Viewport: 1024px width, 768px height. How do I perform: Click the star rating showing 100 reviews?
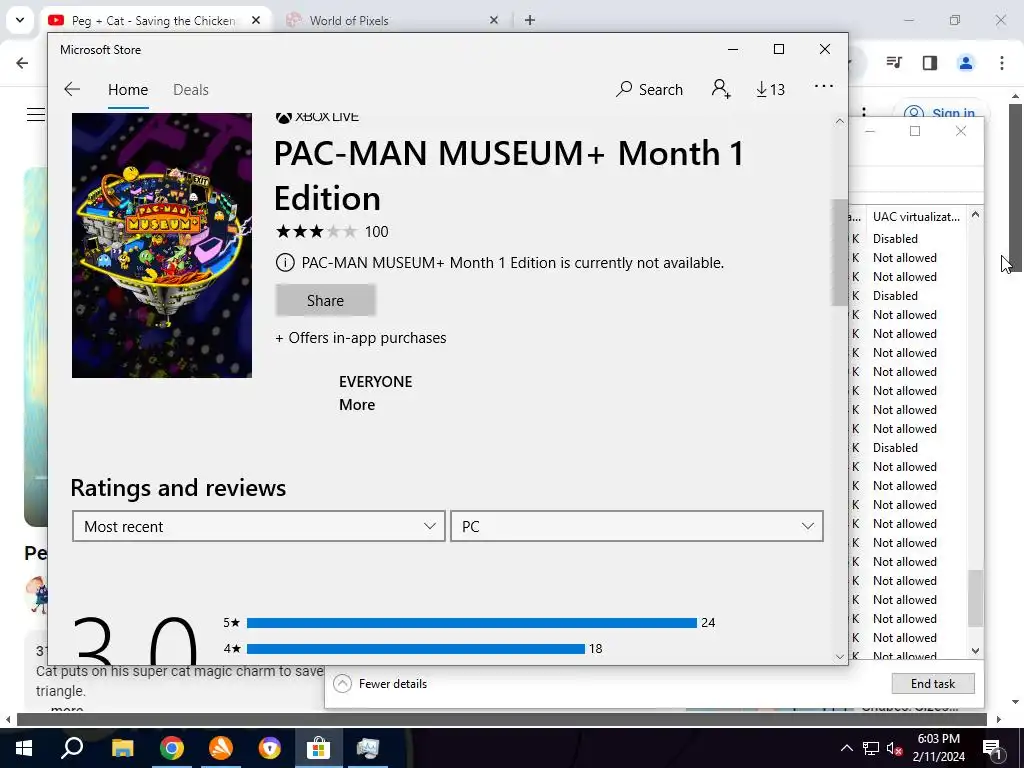332,232
